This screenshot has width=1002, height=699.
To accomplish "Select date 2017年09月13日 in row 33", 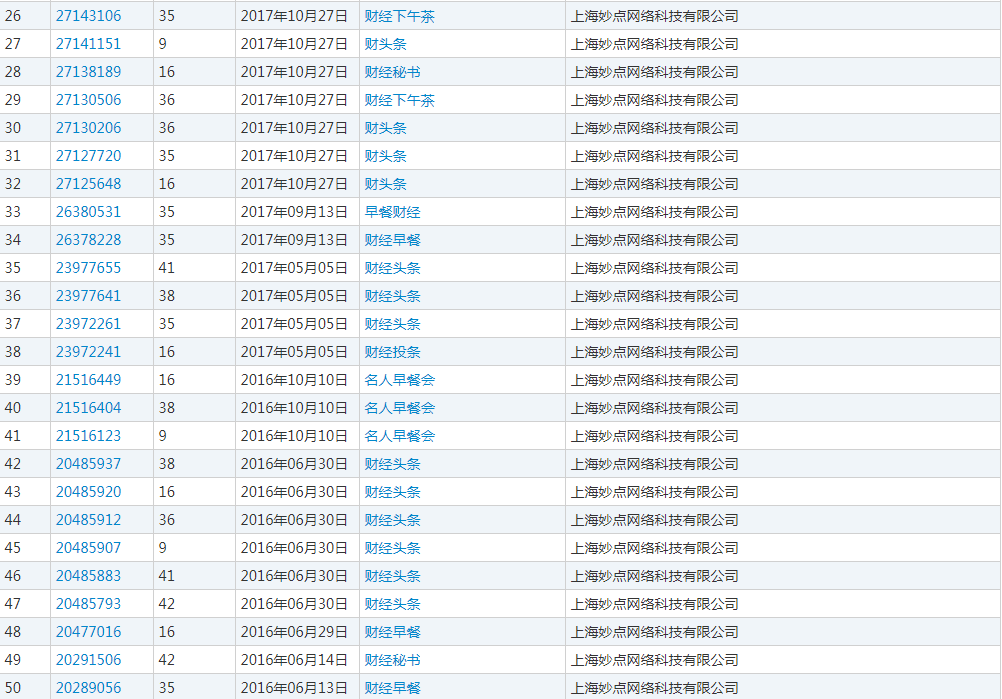I will tap(294, 212).
